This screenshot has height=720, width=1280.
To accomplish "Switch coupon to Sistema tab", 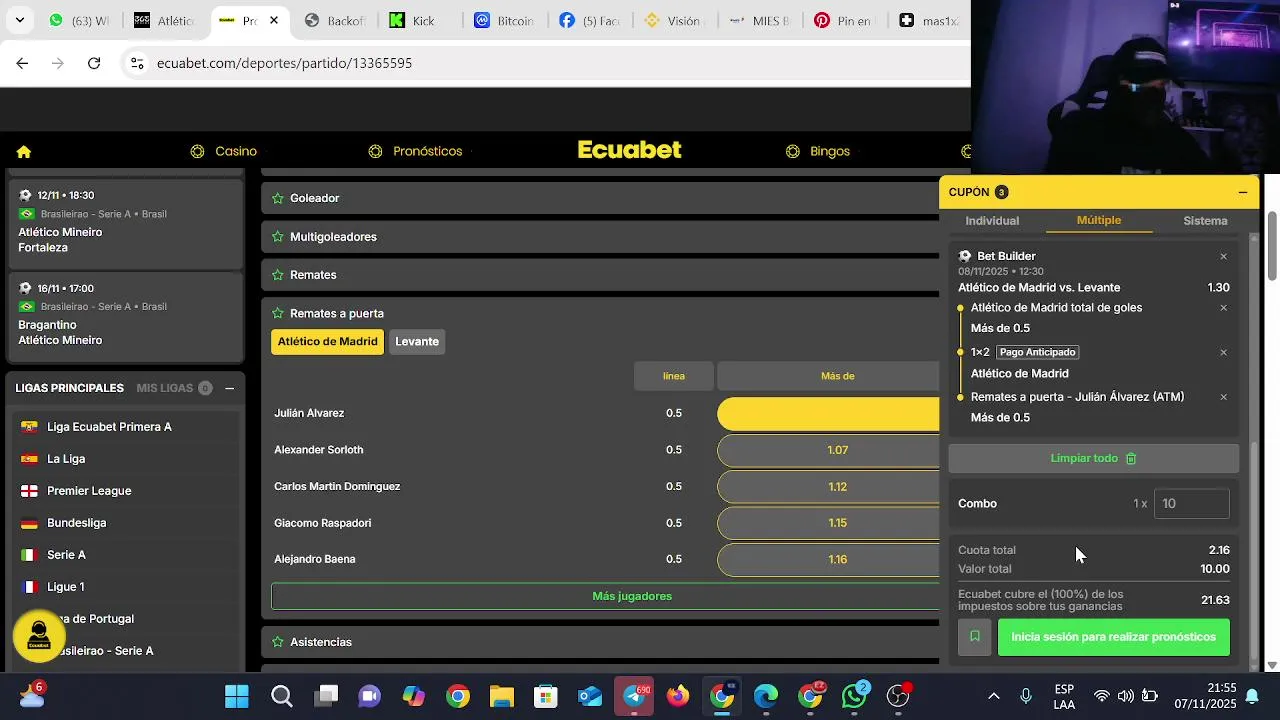I will tap(1205, 221).
